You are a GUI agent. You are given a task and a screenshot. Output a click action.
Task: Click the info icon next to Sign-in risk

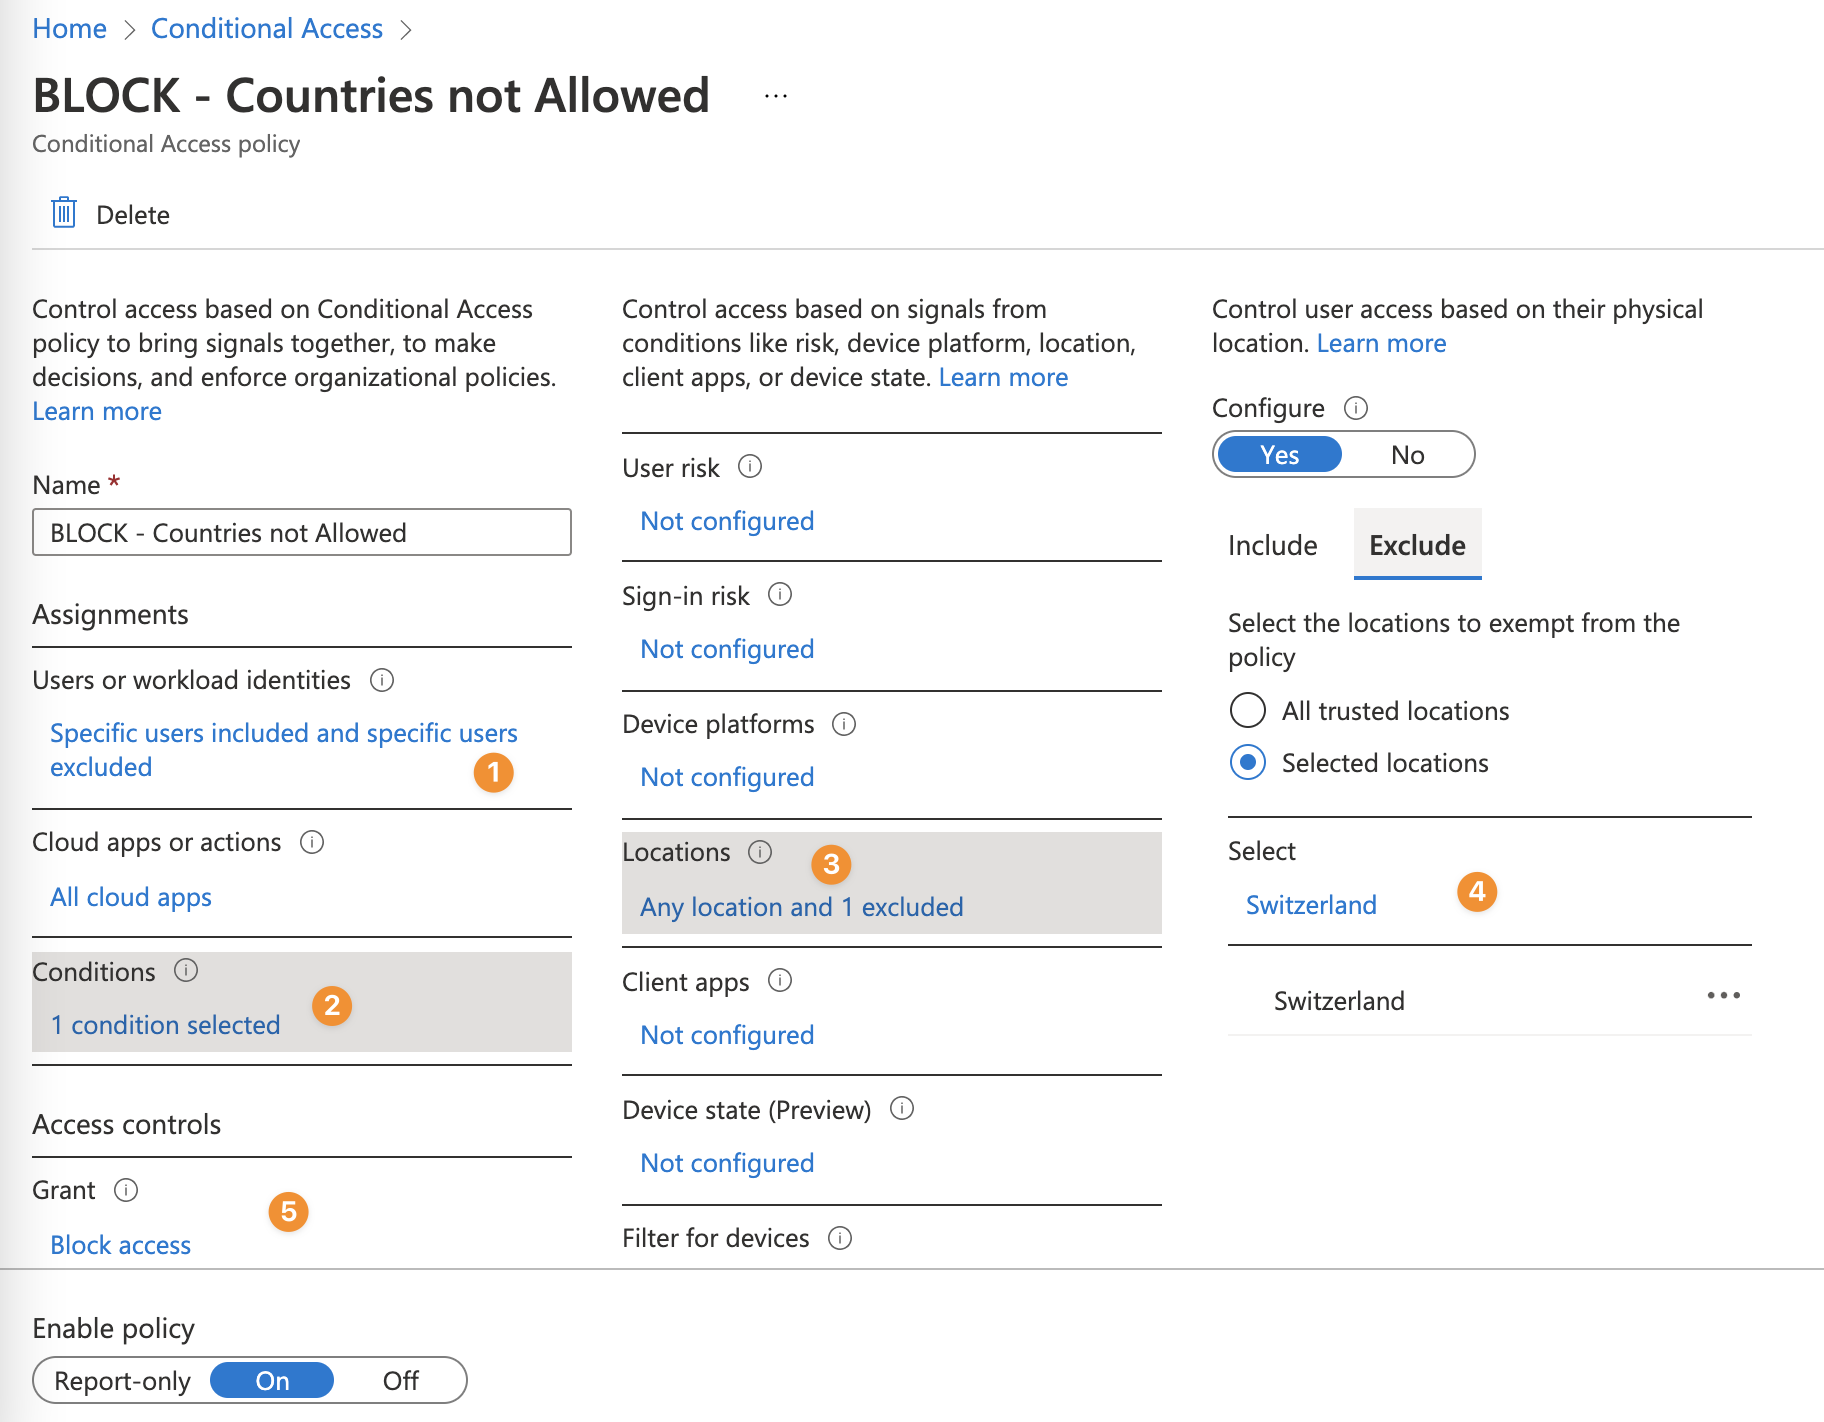click(780, 595)
